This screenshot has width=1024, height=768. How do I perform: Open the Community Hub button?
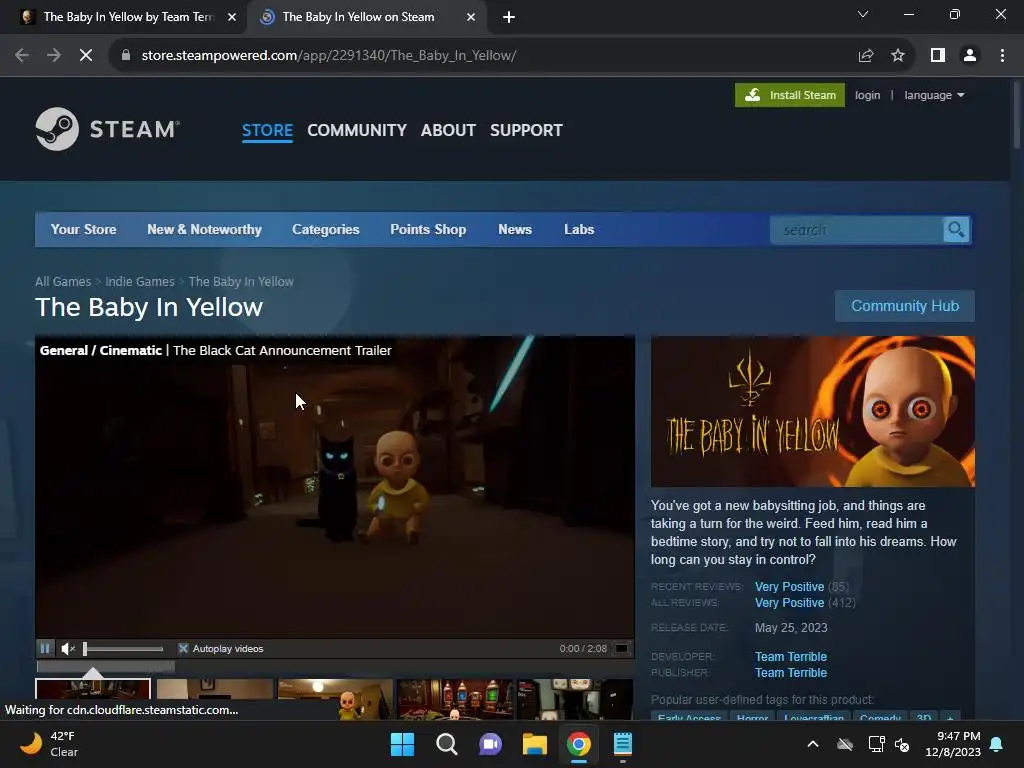click(904, 306)
